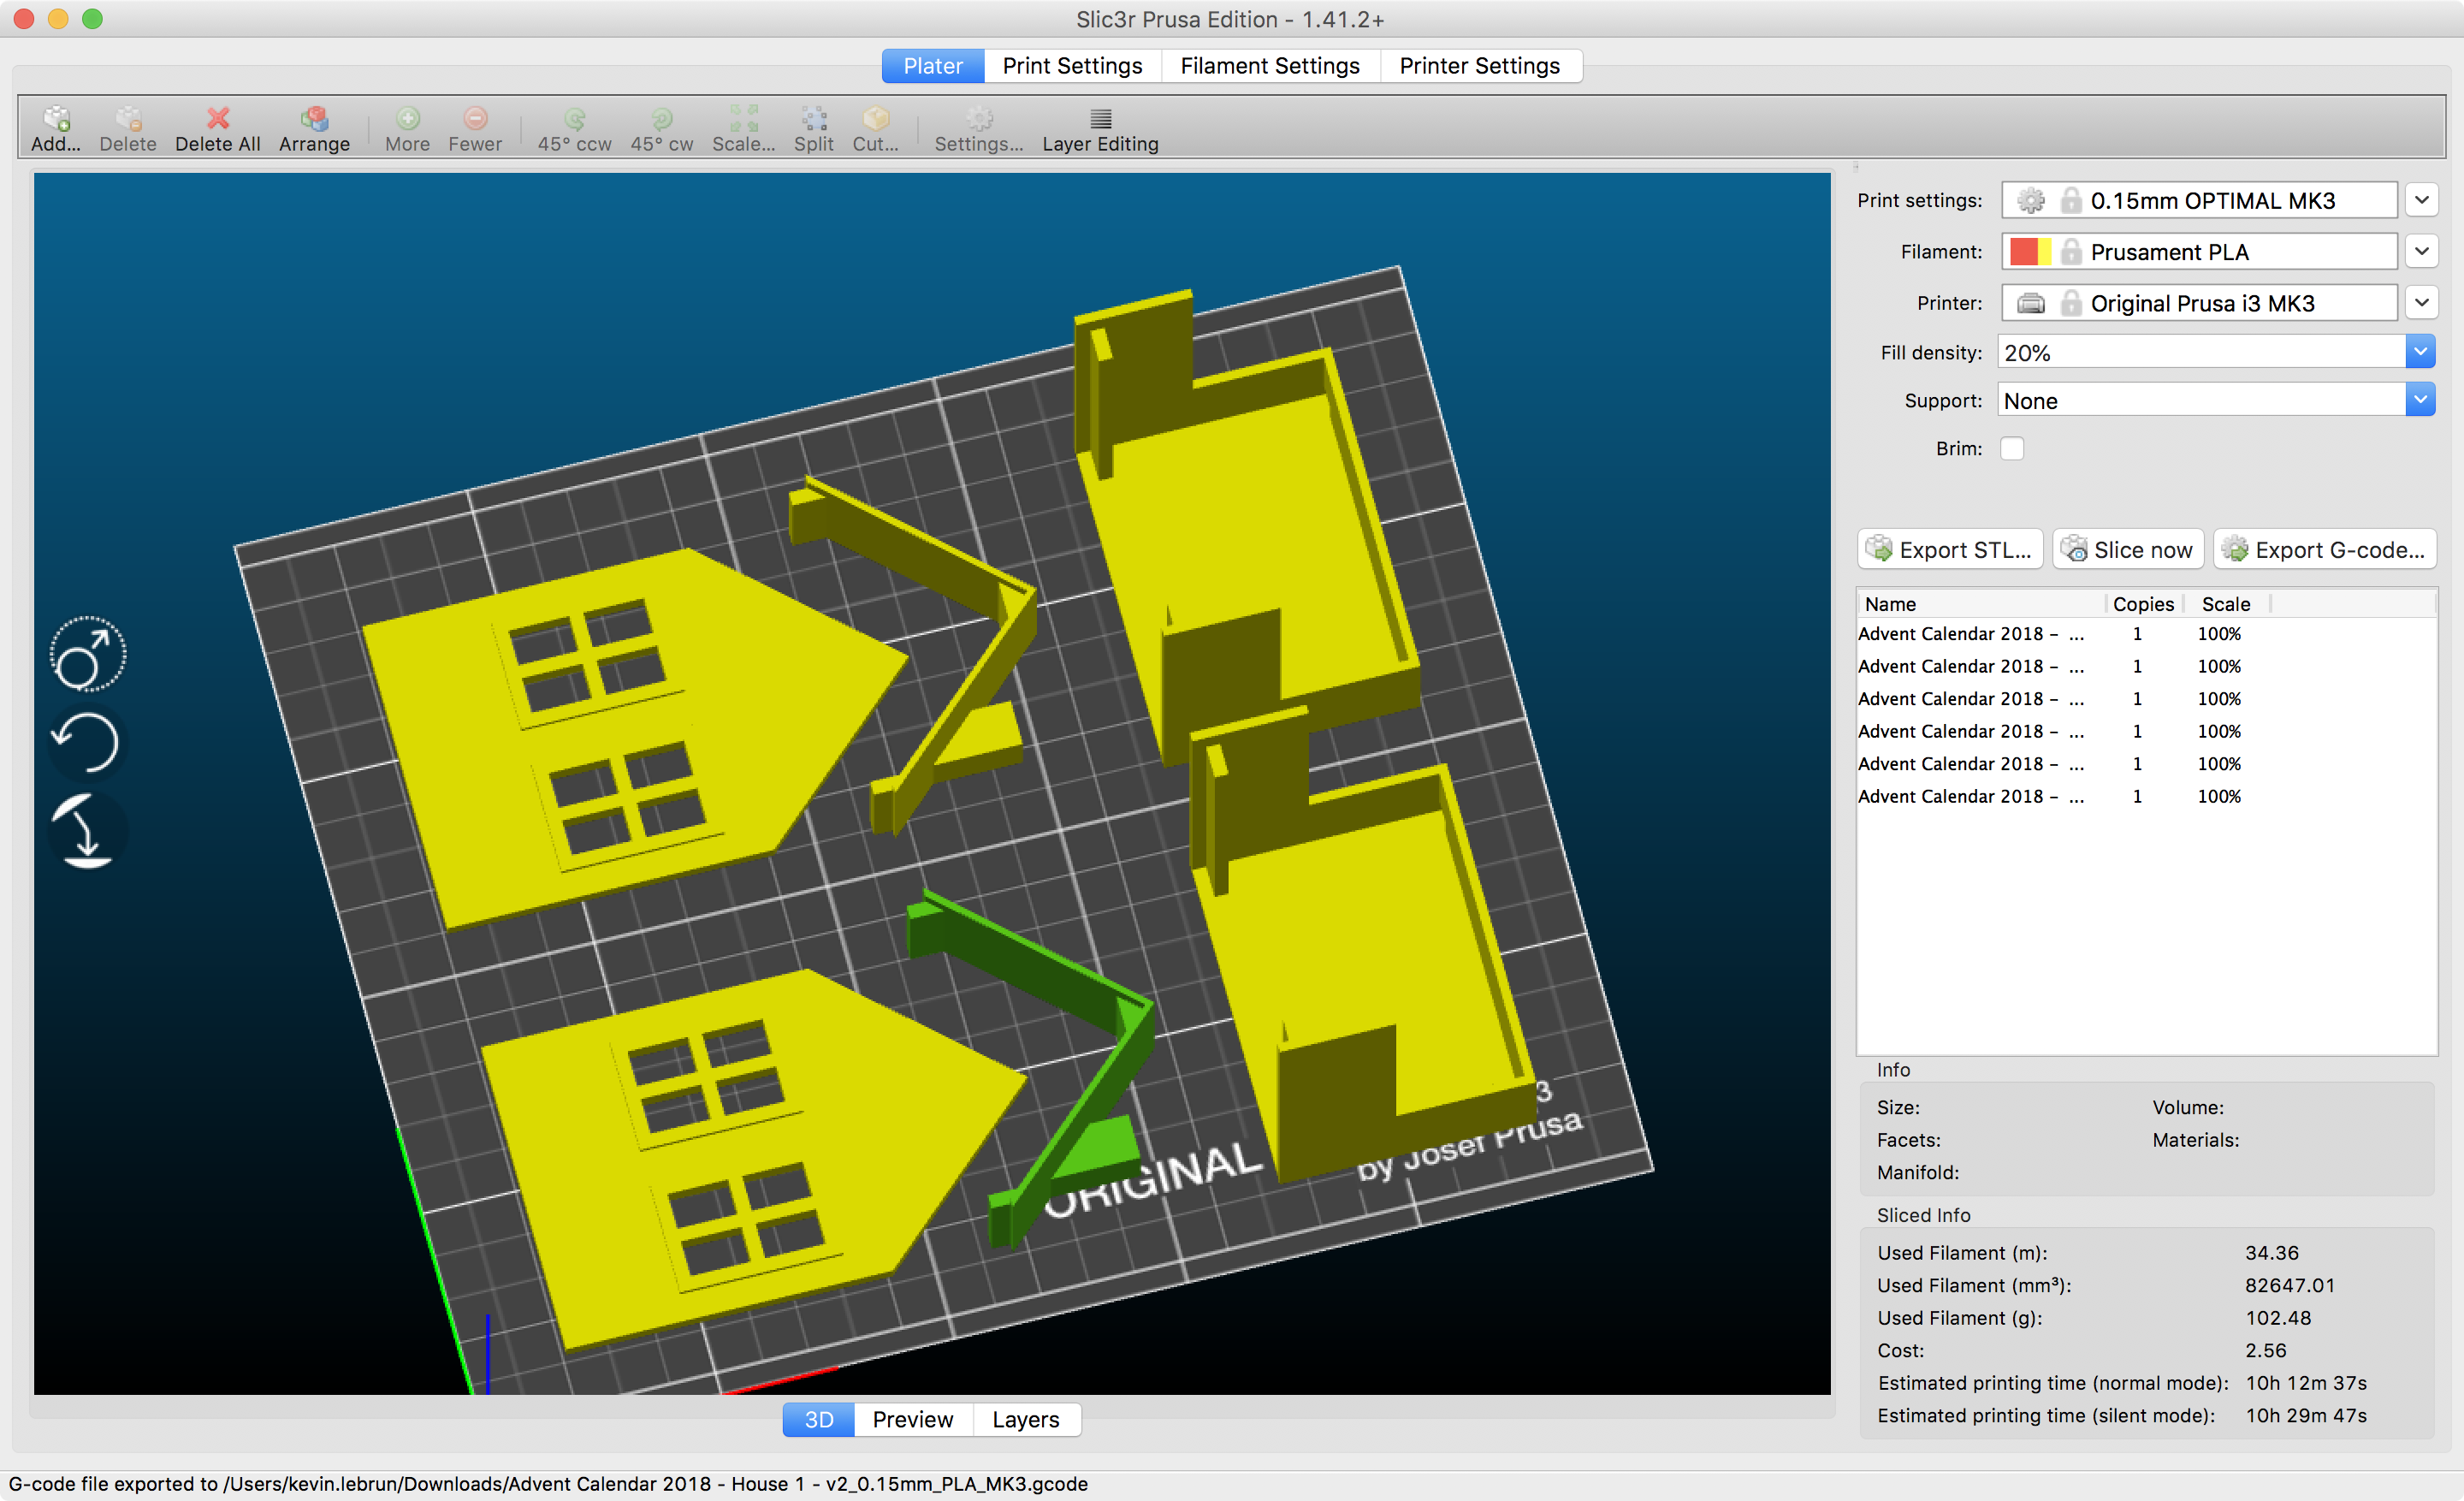Image resolution: width=2464 pixels, height=1501 pixels.
Task: Switch to the Printer Settings tab
Action: coord(1480,66)
